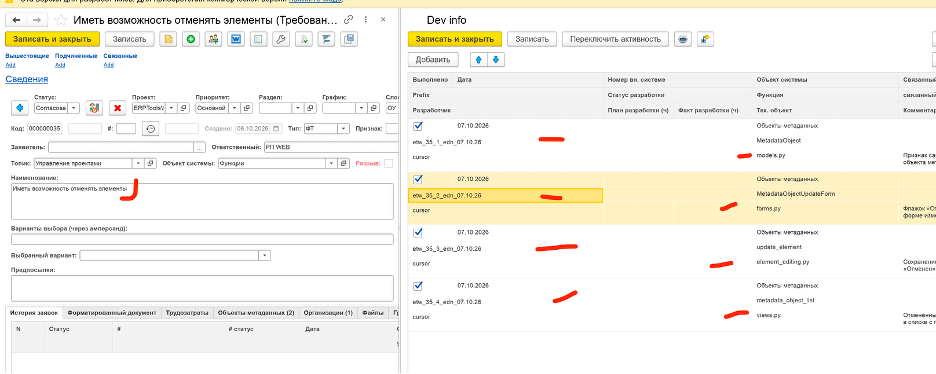Click the document with green arrow icon
The image size is (936, 374).
tap(304, 39)
